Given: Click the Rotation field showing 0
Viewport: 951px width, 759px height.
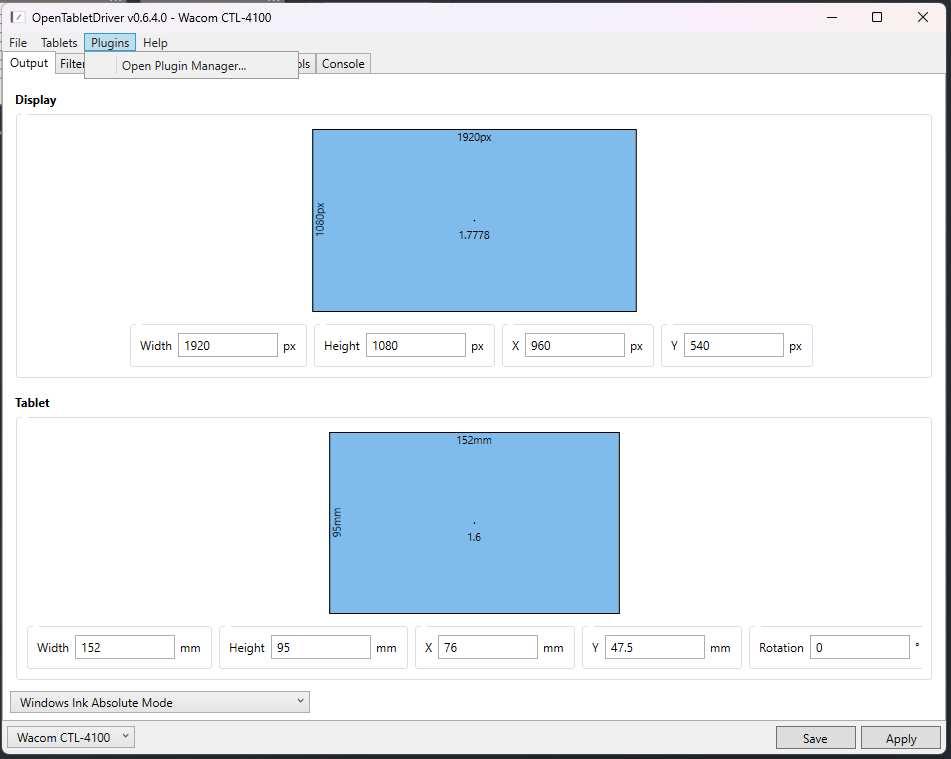Looking at the screenshot, I should point(860,647).
